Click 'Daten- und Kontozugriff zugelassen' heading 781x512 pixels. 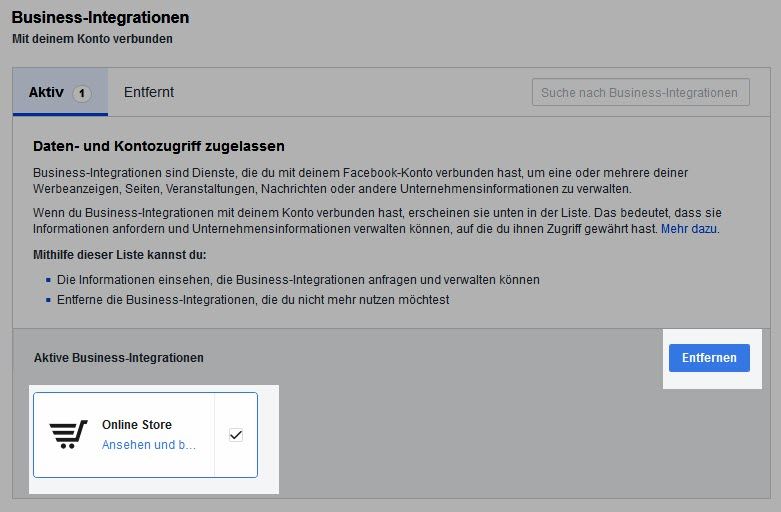click(x=159, y=147)
